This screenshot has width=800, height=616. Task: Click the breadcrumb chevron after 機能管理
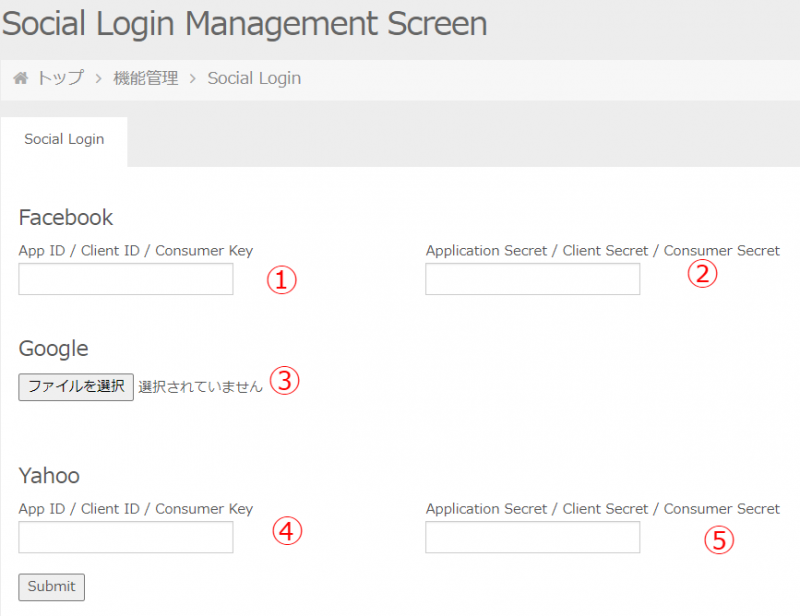193,78
